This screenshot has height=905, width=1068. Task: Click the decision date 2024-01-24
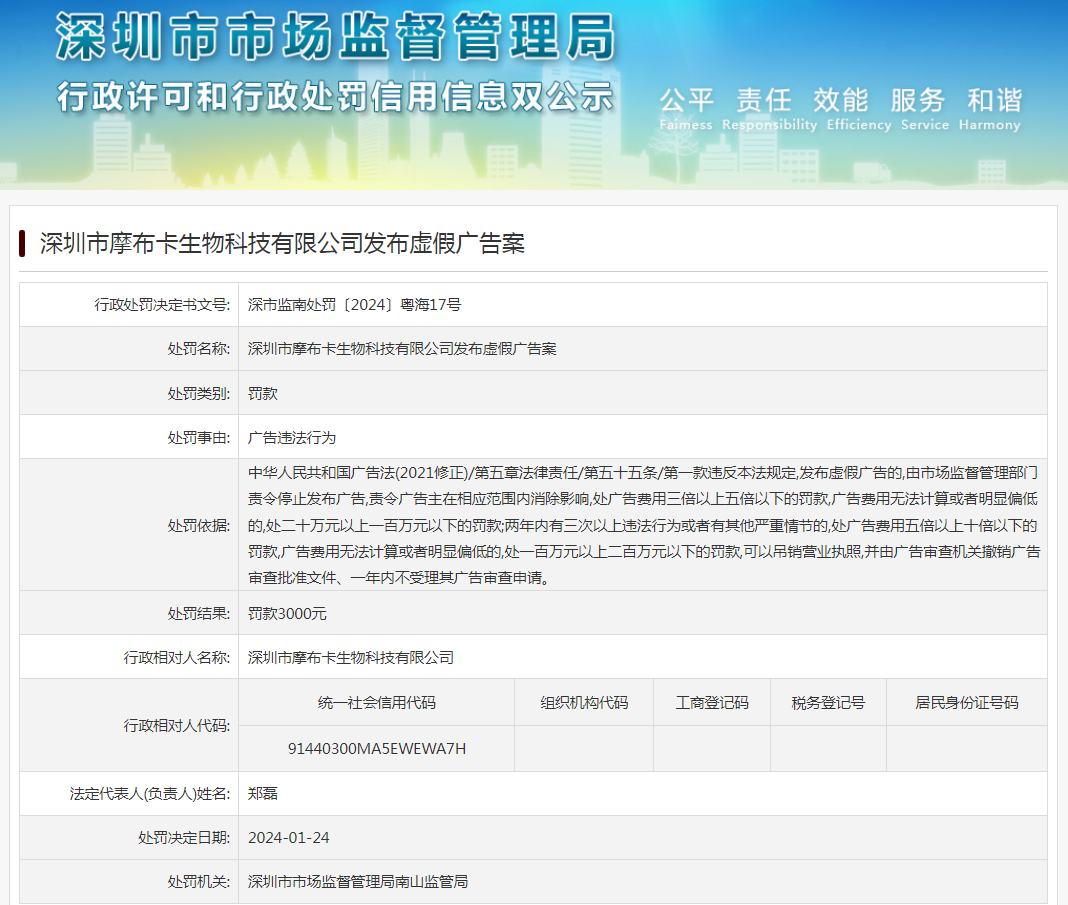(x=288, y=837)
